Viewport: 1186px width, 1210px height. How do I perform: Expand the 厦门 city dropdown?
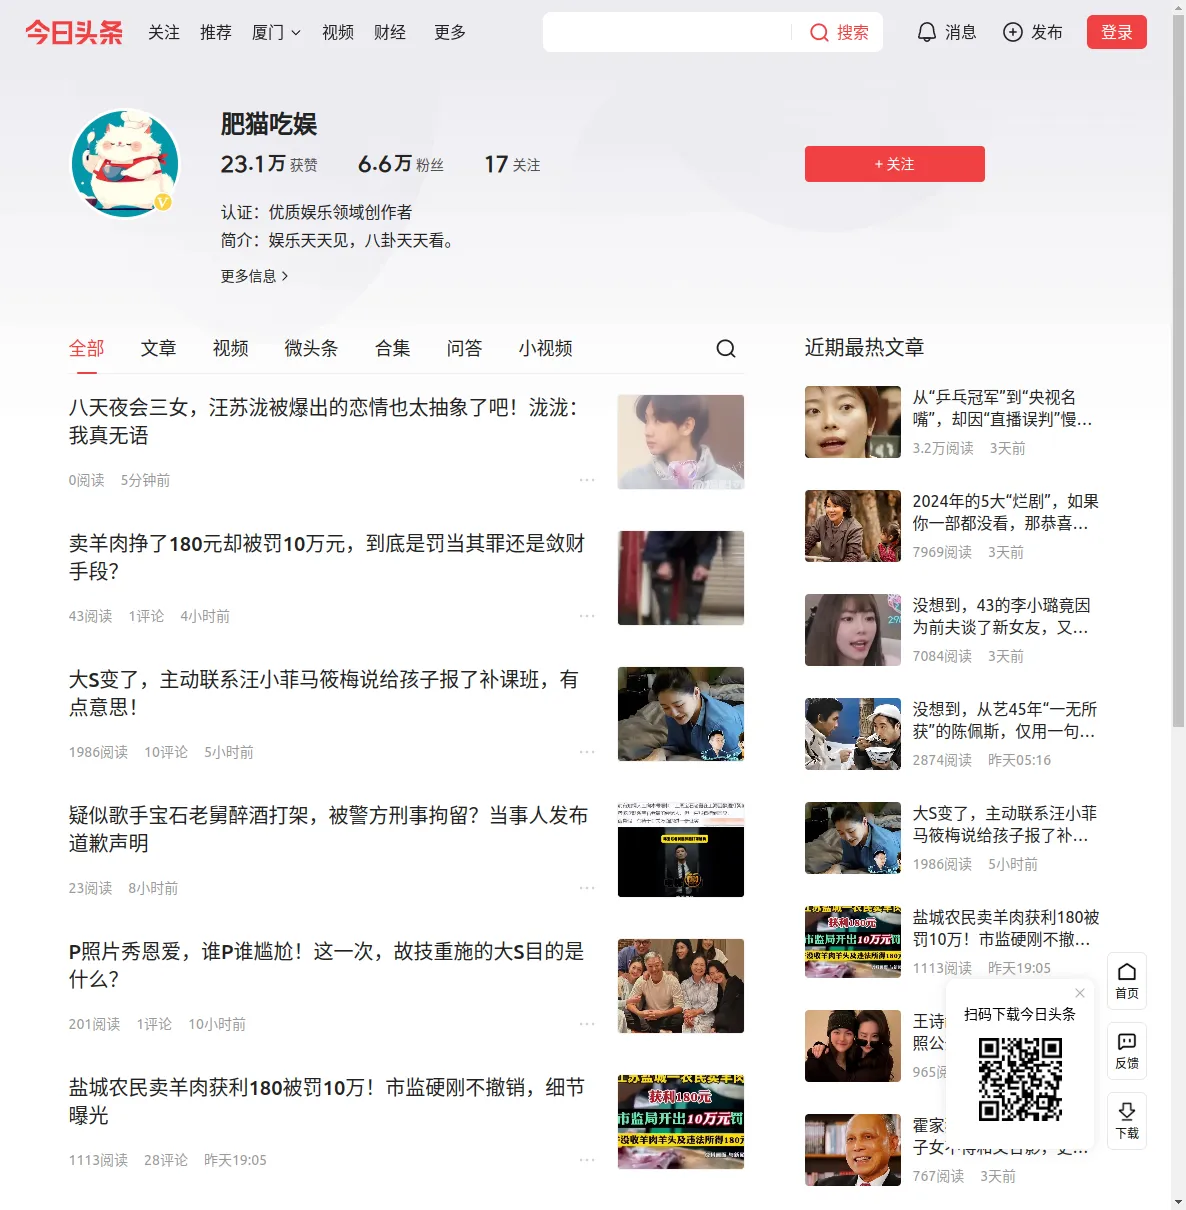coord(276,32)
